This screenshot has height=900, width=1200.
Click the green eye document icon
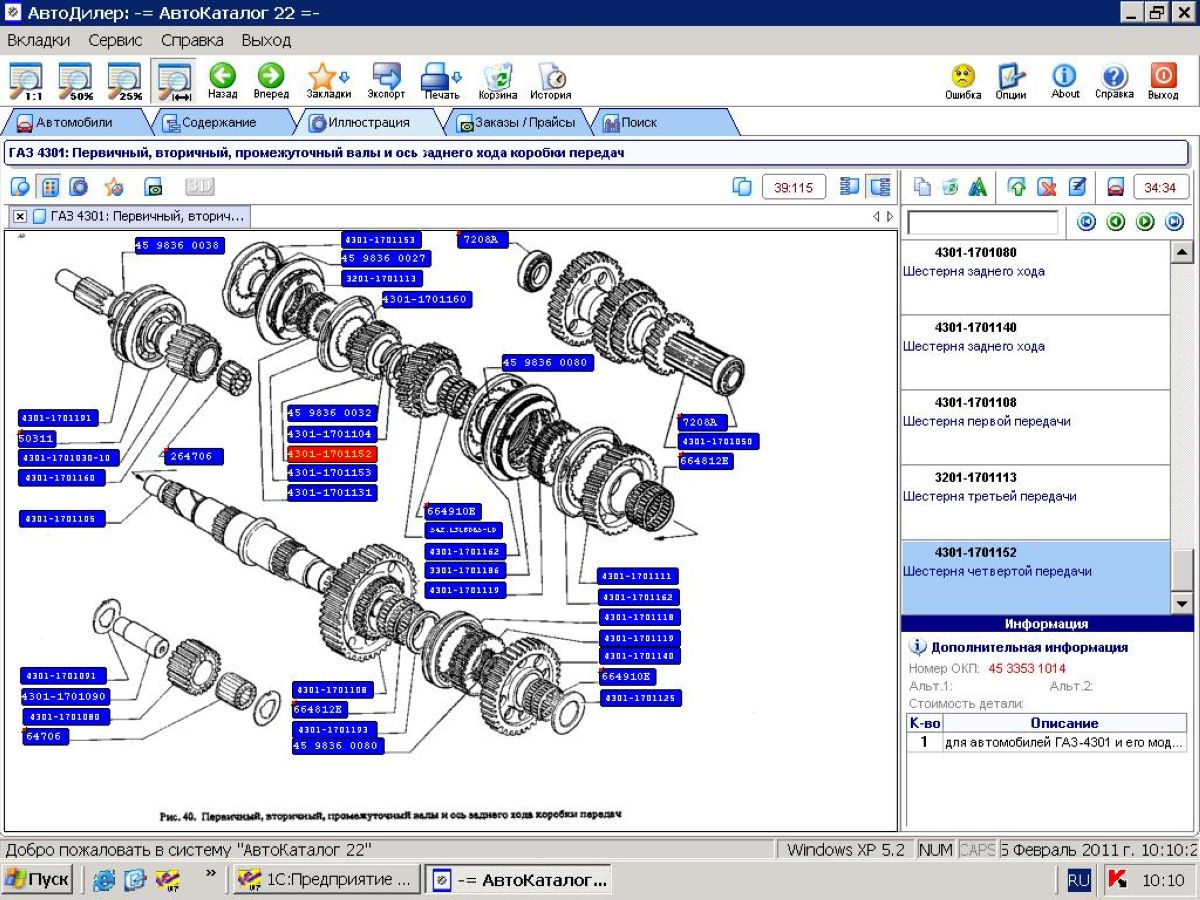pos(153,186)
